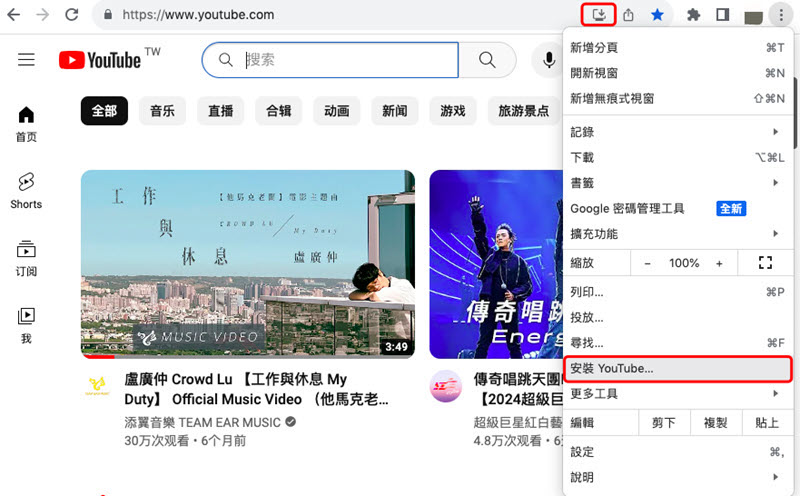Image resolution: width=800 pixels, height=496 pixels.
Task: Open the share page icon in address bar
Action: point(629,14)
